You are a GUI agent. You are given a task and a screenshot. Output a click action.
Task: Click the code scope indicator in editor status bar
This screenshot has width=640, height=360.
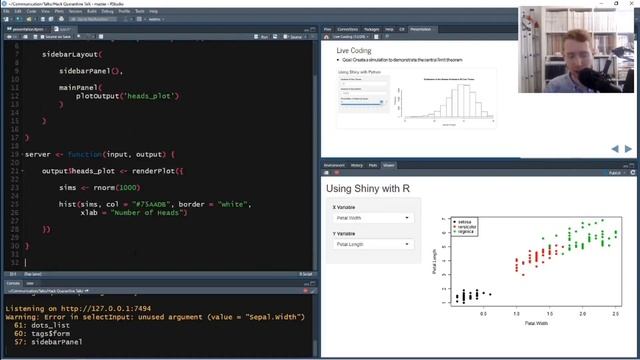pyautogui.click(x=33, y=274)
